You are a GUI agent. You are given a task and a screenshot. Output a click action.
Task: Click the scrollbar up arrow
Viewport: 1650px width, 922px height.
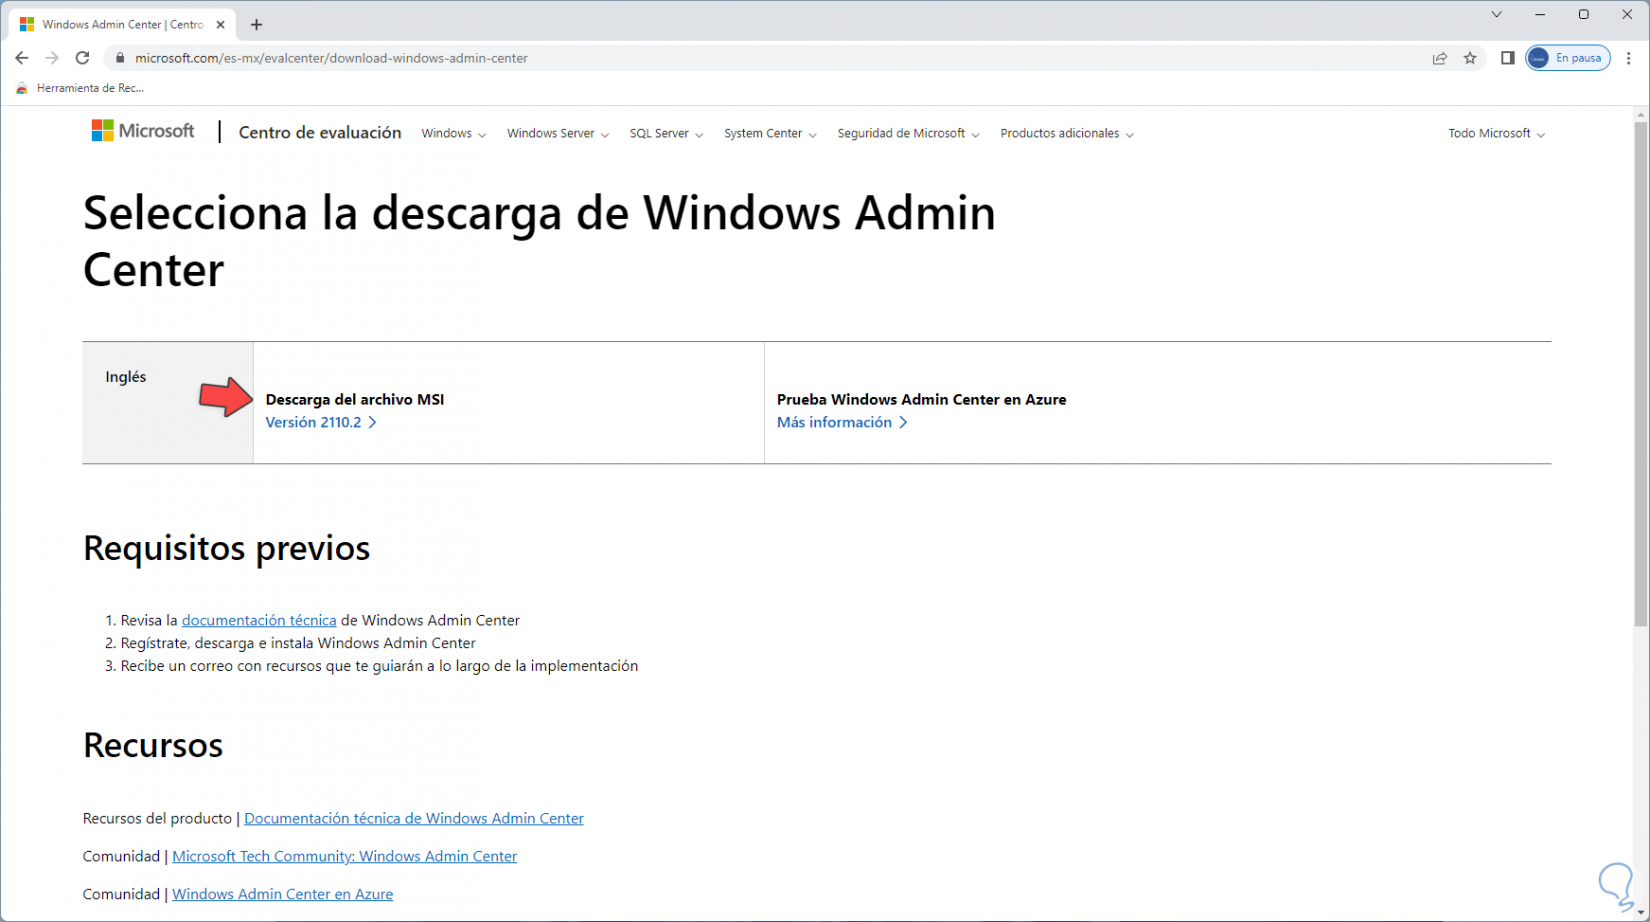pyautogui.click(x=1640, y=114)
